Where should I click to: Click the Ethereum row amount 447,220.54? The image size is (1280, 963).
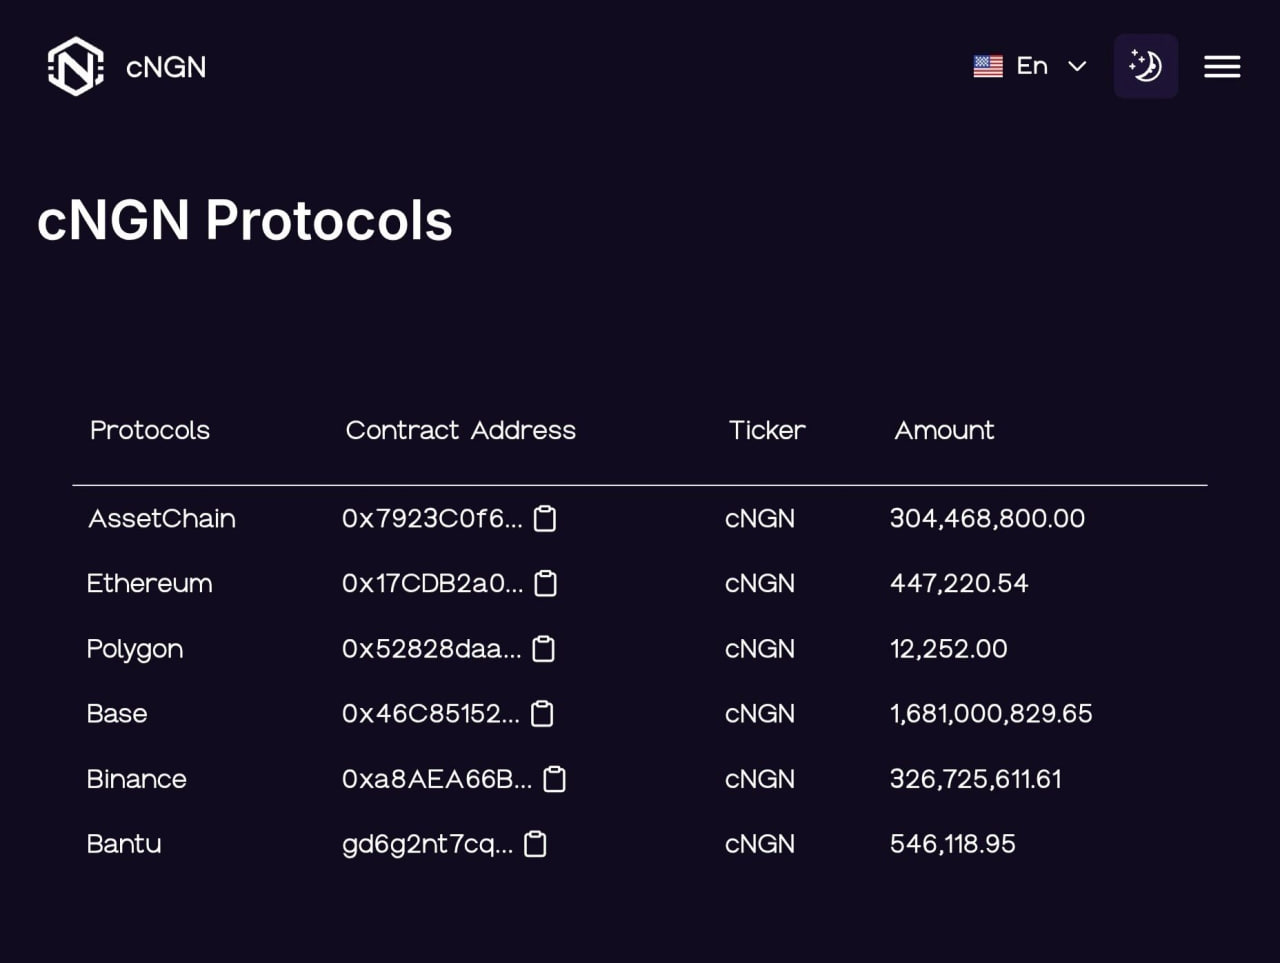(x=959, y=584)
